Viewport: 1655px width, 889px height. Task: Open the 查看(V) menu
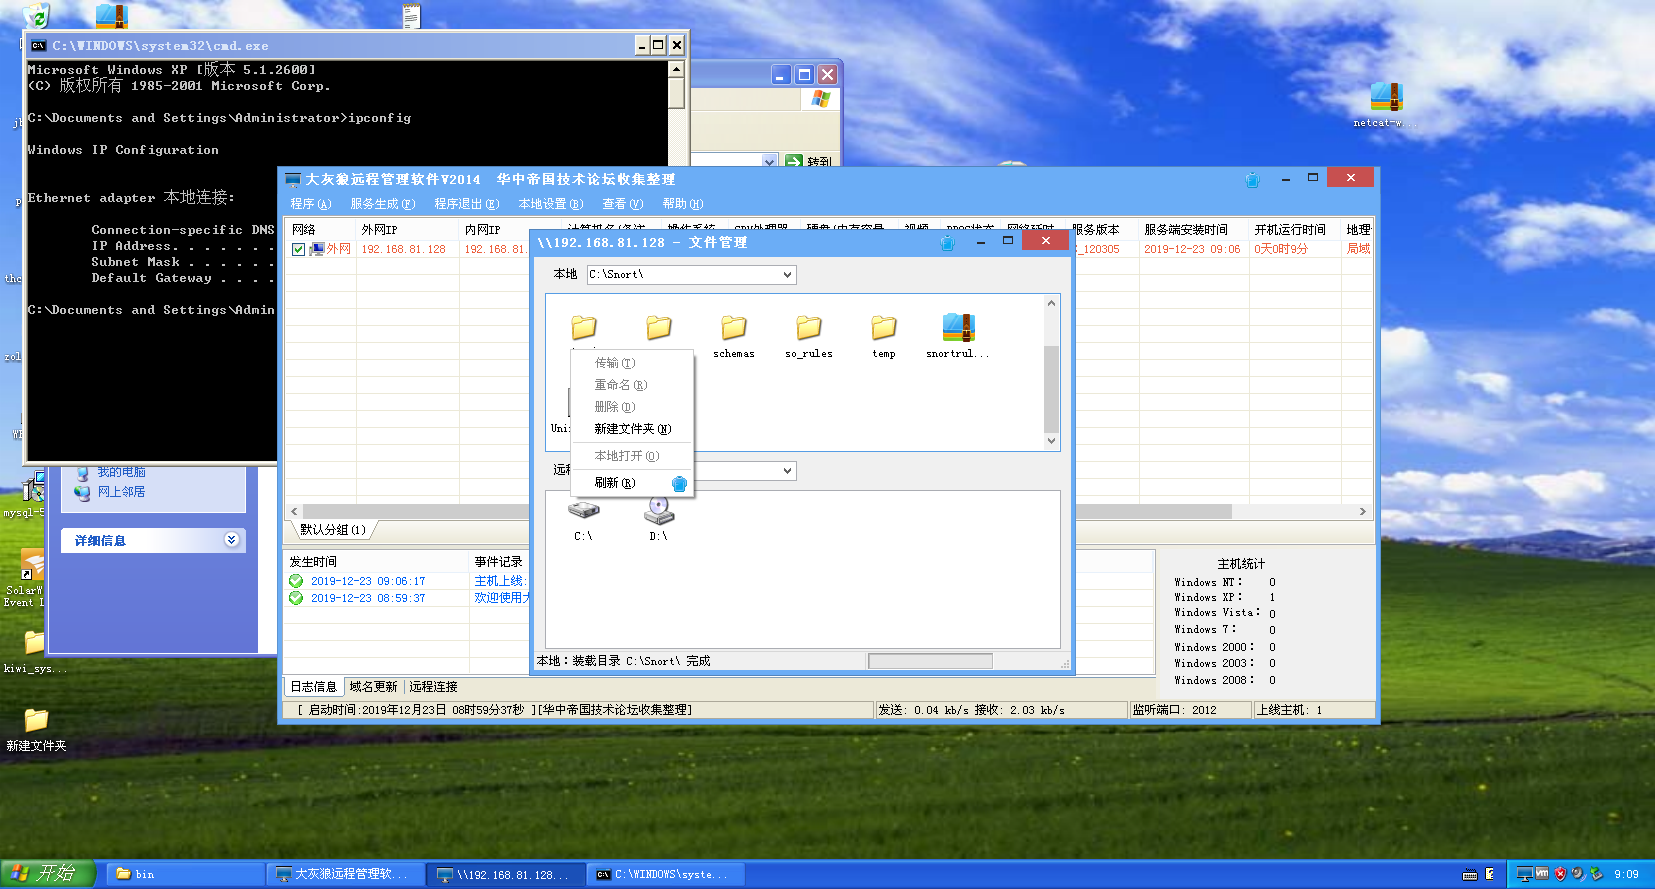click(623, 204)
